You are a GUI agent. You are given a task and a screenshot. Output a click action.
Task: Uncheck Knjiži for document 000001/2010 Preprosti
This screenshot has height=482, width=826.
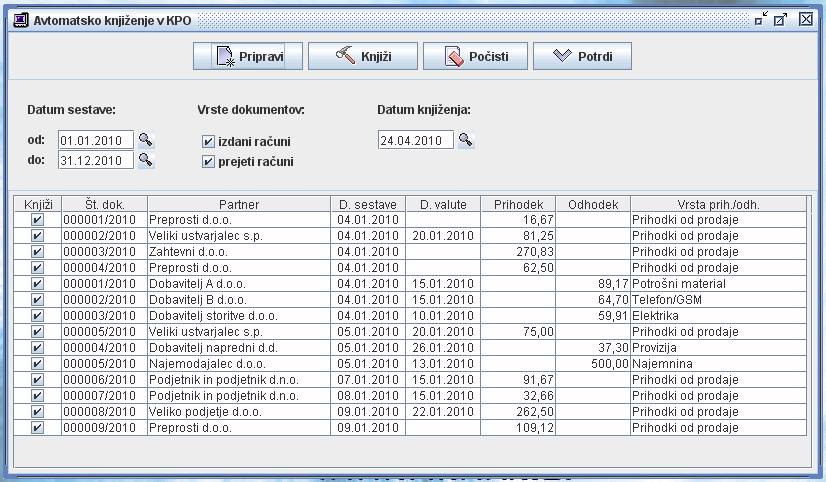37,220
